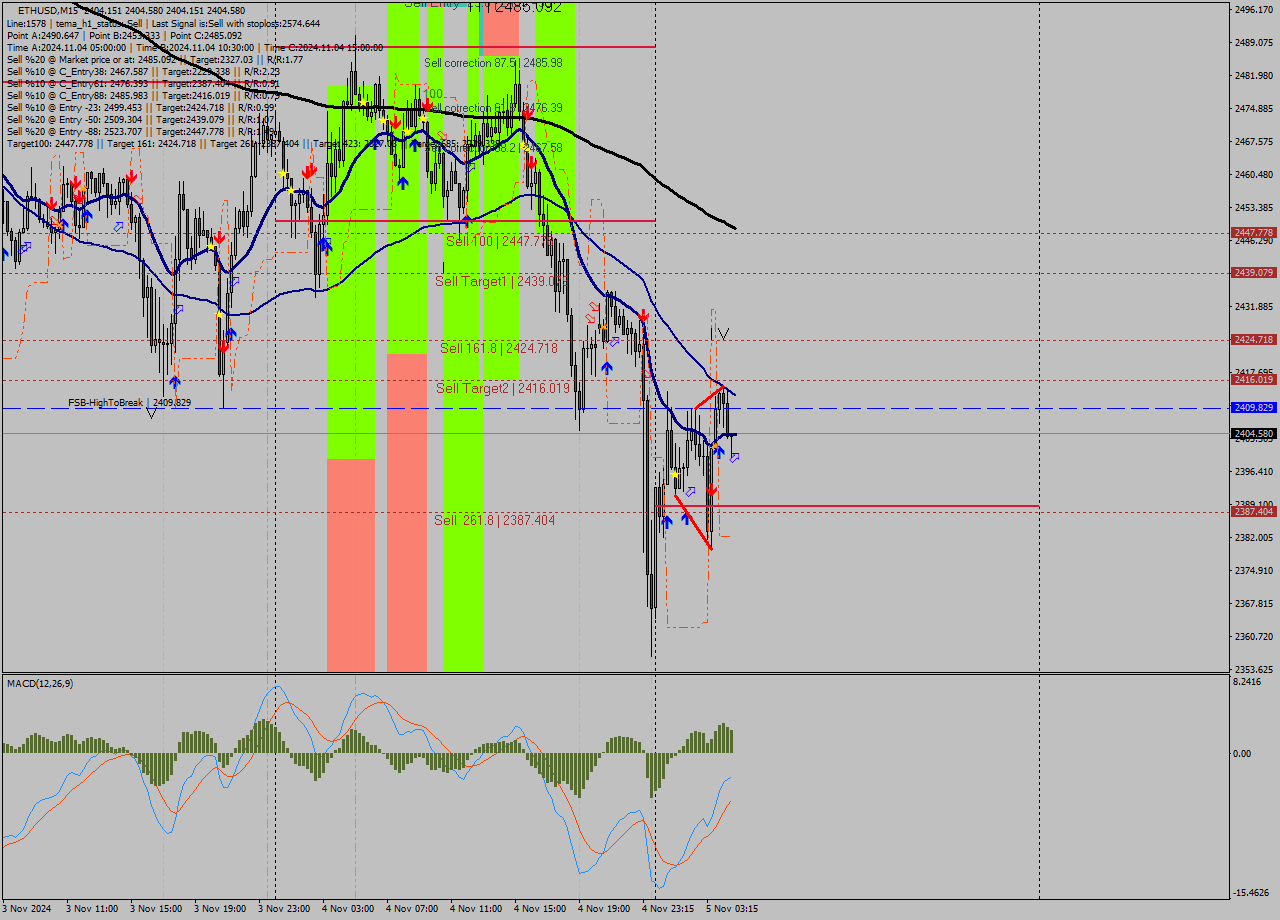Click the 'Sell %10 @ C_Entry38: 2467.587' line
Image resolution: width=1280 pixels, height=920 pixels.
point(143,71)
